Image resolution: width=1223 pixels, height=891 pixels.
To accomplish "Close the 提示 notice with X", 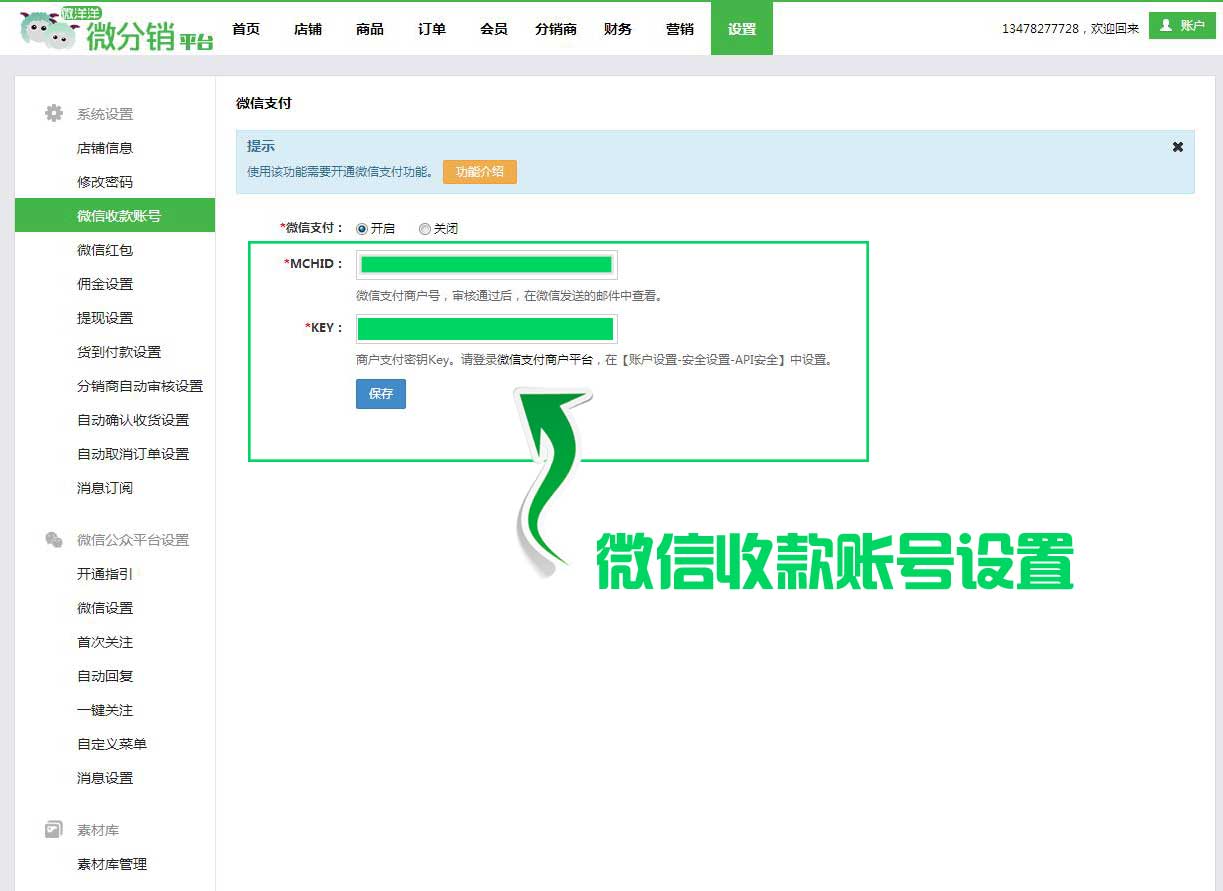I will coord(1177,147).
